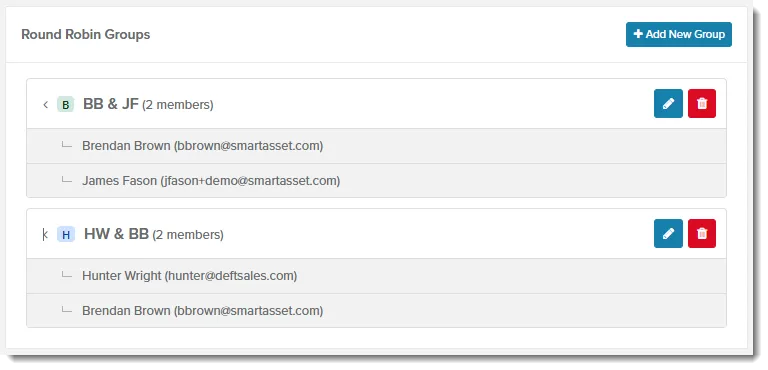Image resolution: width=768 pixels, height=370 pixels.
Task: Click BB & JF member count text
Action: (178, 105)
